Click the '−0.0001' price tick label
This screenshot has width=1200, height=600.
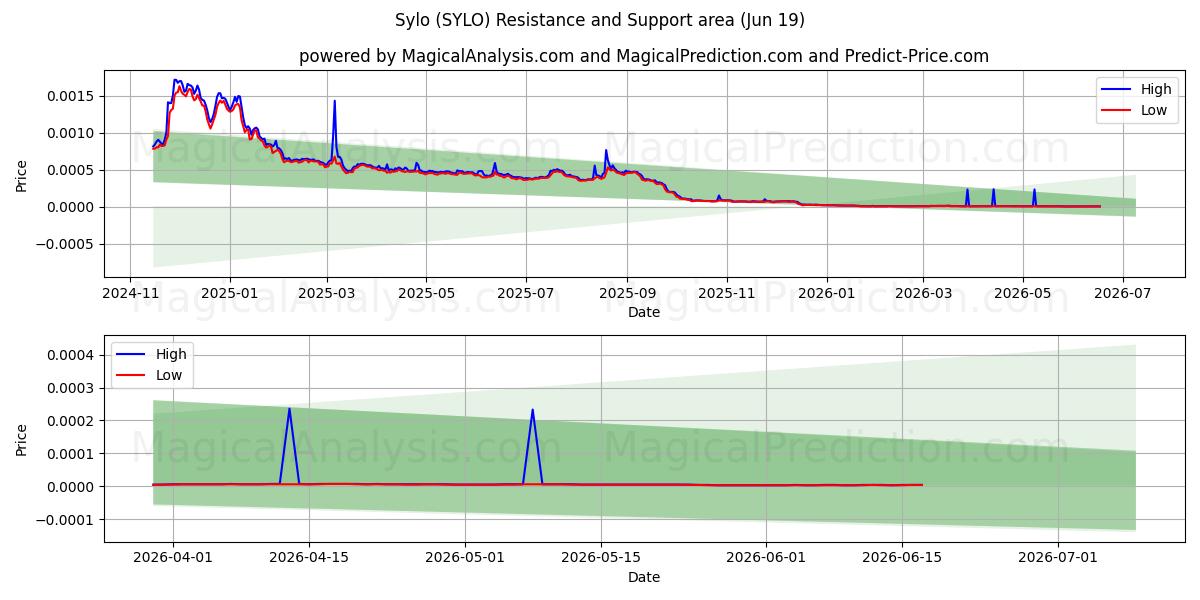pos(67,520)
